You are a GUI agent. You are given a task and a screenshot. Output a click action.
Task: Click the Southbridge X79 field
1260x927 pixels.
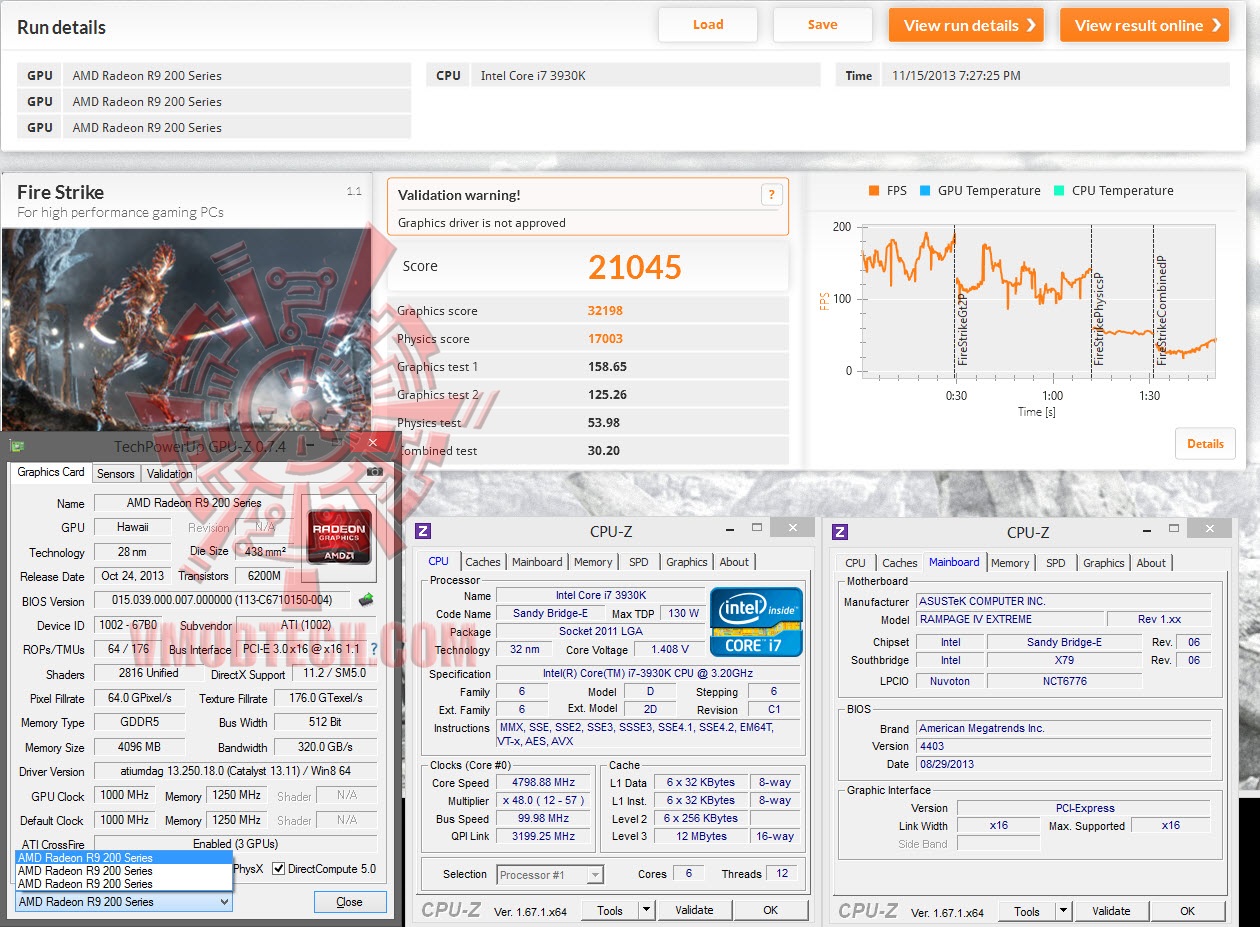pyautogui.click(x=1064, y=660)
